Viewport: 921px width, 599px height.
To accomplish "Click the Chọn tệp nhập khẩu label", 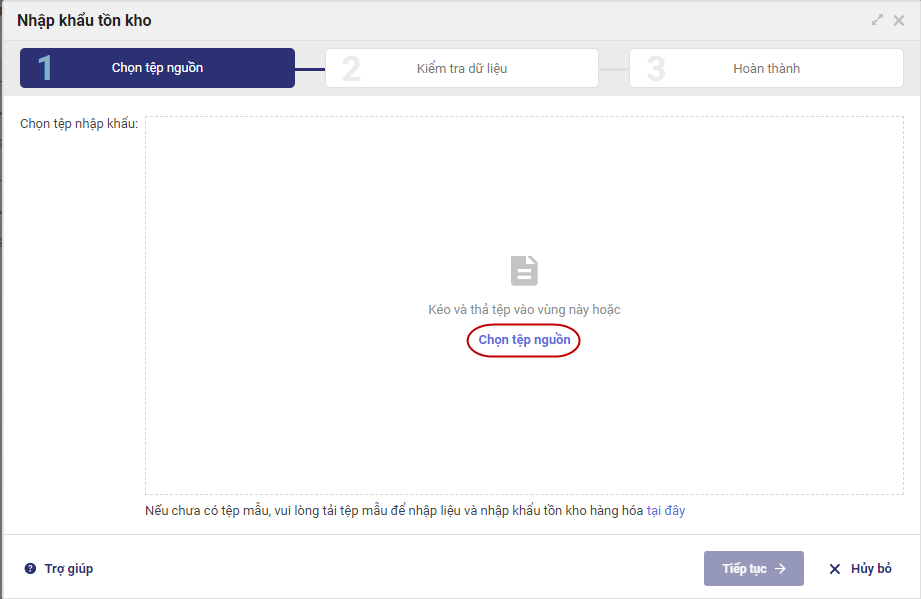I will [79, 124].
